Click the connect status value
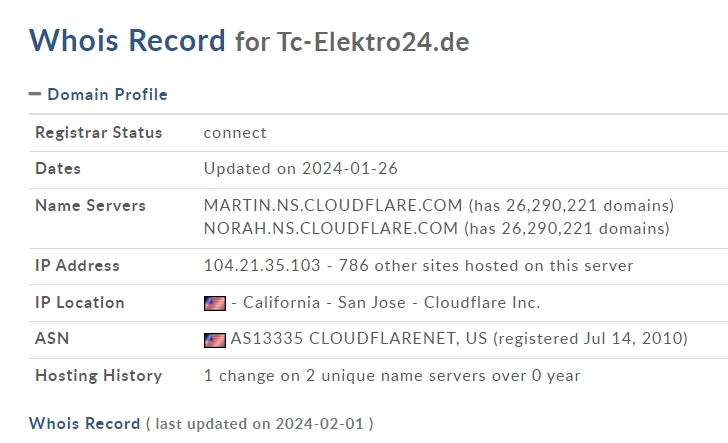Image resolution: width=728 pixels, height=443 pixels. click(x=235, y=133)
